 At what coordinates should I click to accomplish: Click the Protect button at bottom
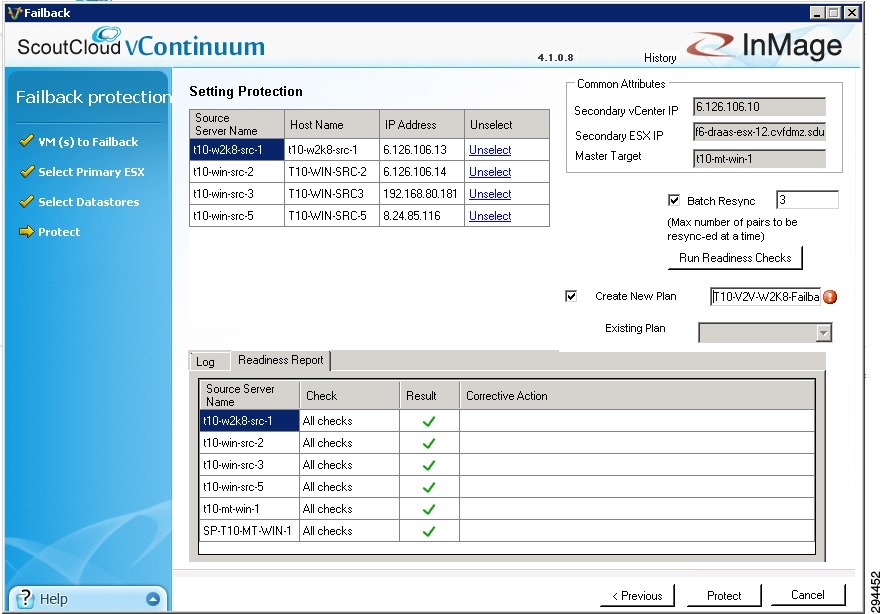724,595
